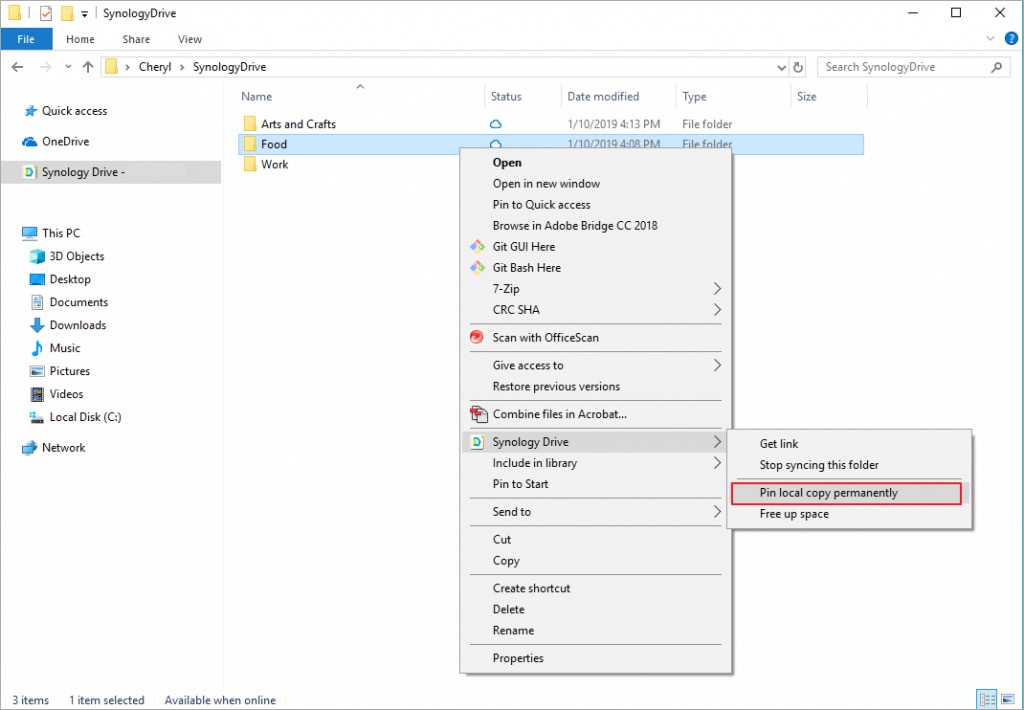
Task: Open recent locations dropdown arrow
Action: point(68,67)
